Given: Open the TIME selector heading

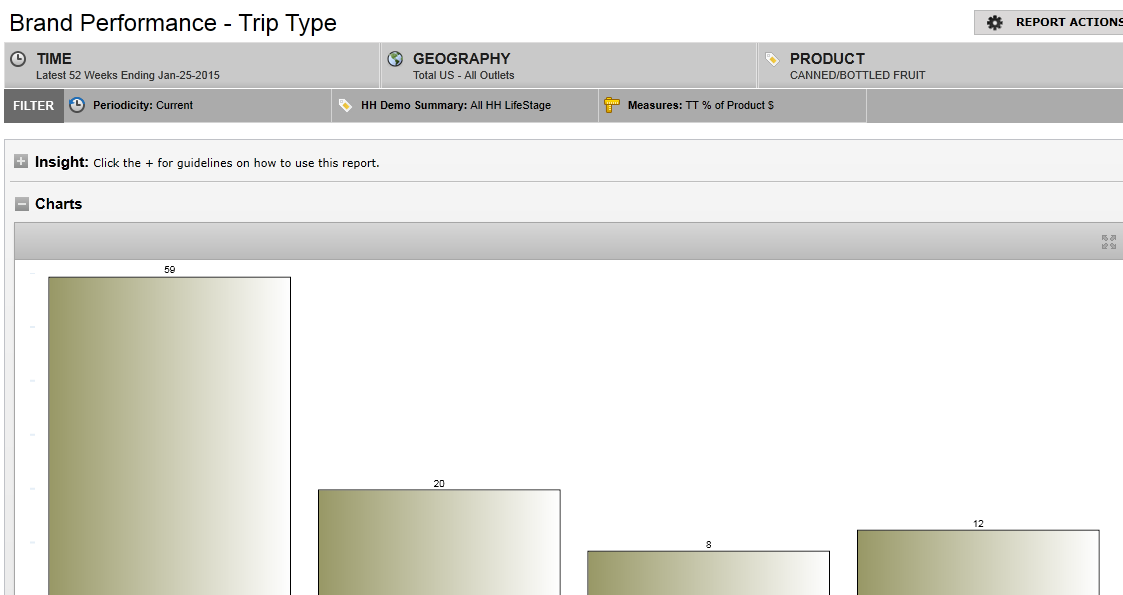Looking at the screenshot, I should [54, 59].
